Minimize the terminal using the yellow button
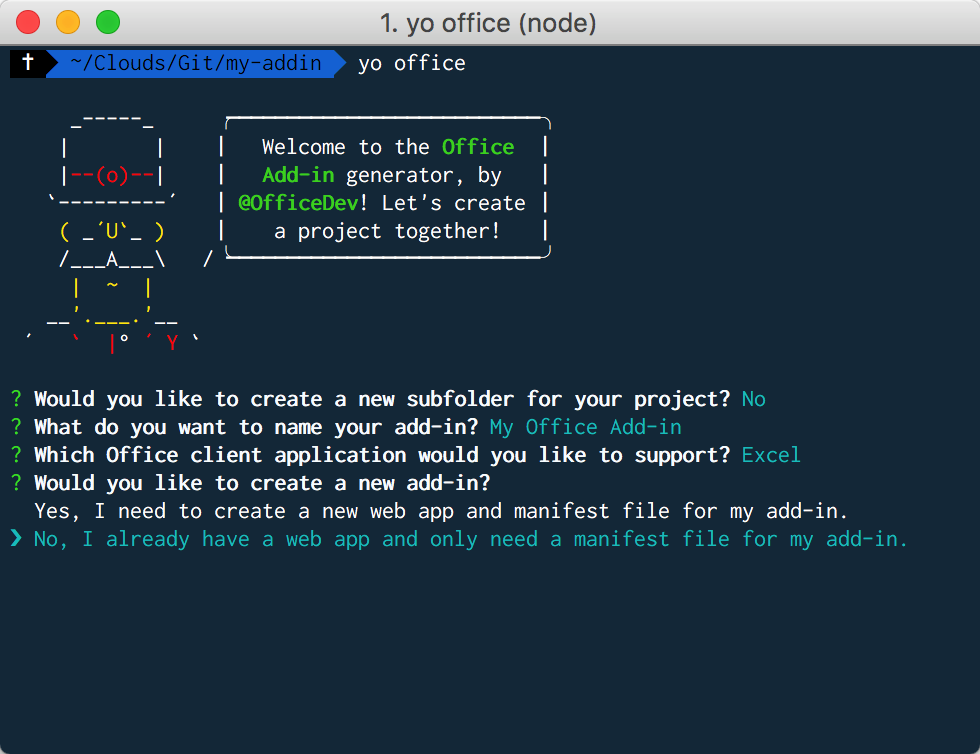This screenshot has width=980, height=754. (68, 21)
